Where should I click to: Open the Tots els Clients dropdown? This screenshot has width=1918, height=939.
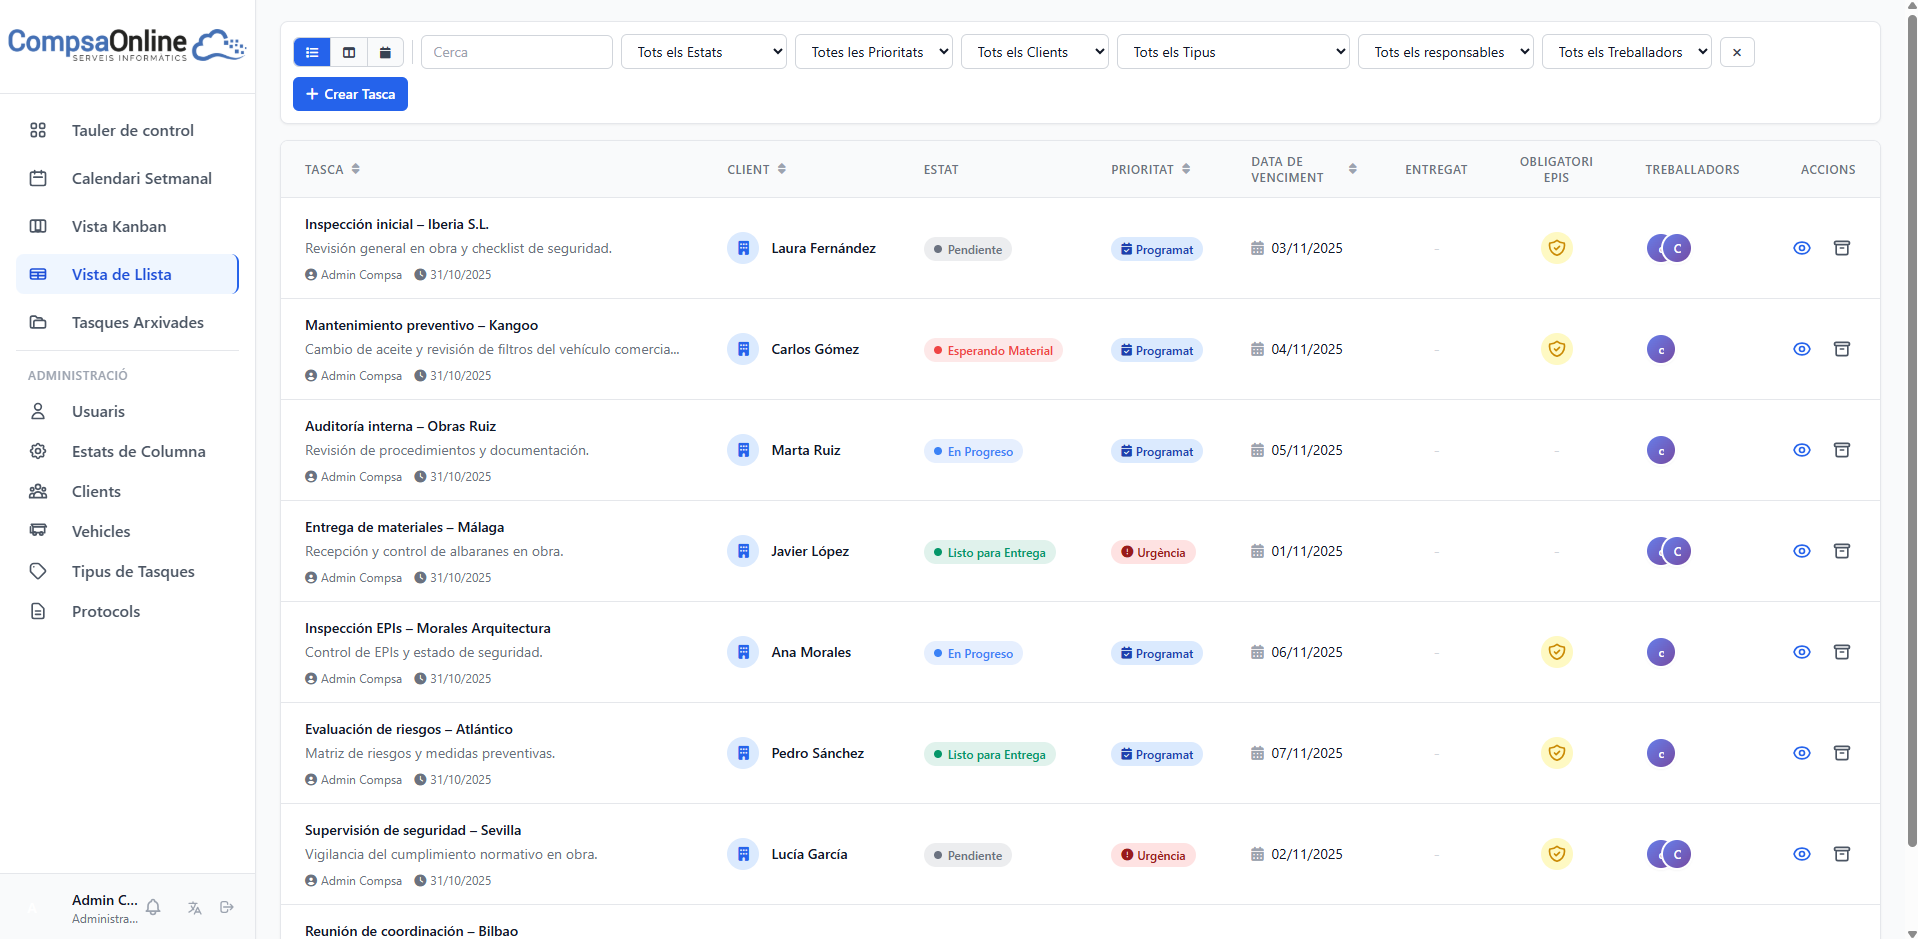[1035, 52]
